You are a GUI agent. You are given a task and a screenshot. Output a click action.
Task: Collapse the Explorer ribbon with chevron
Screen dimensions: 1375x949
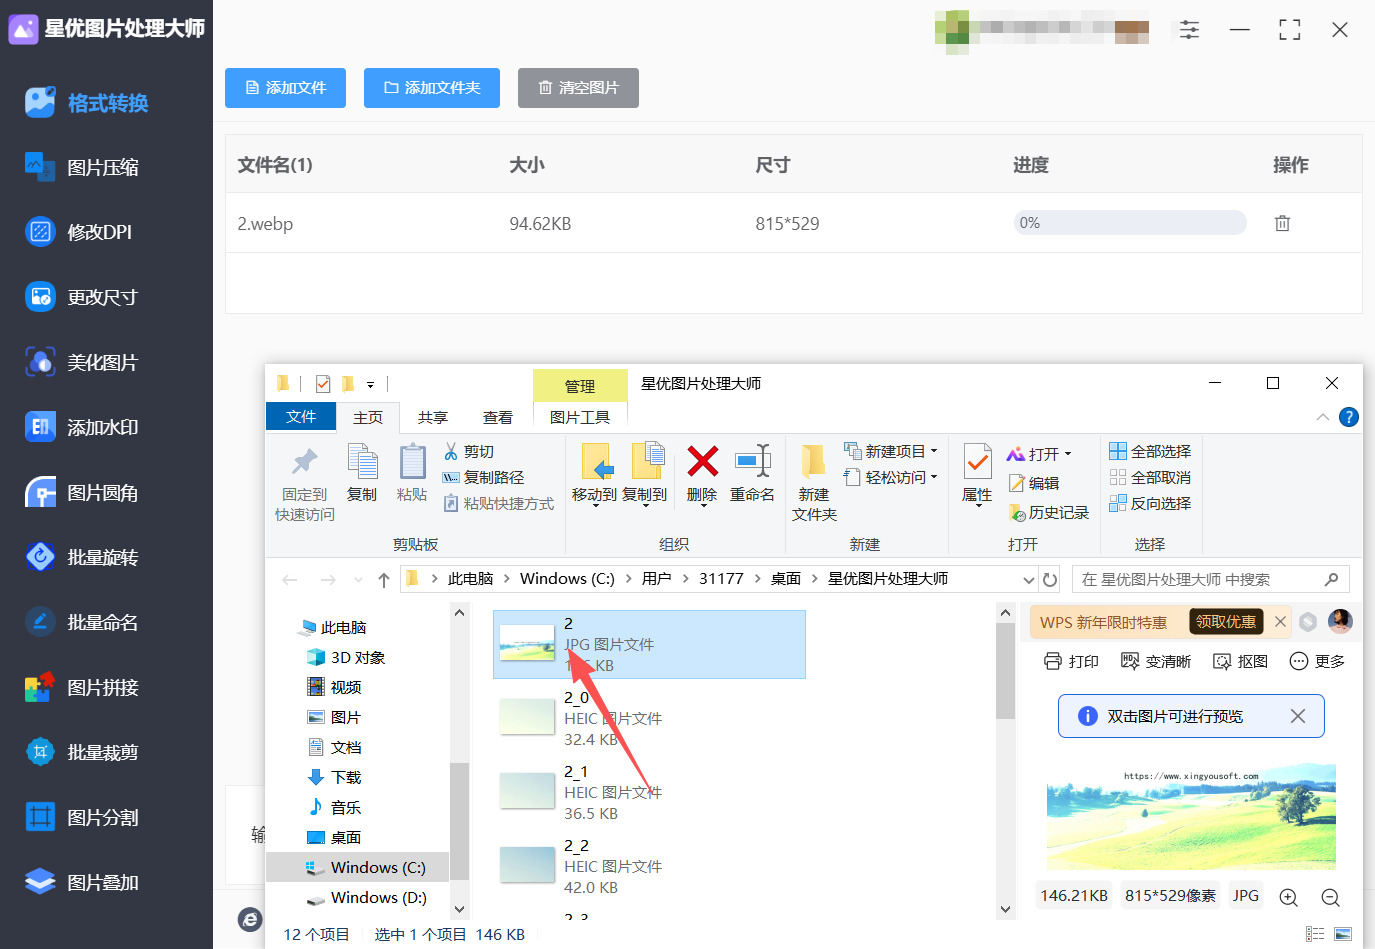click(1323, 417)
